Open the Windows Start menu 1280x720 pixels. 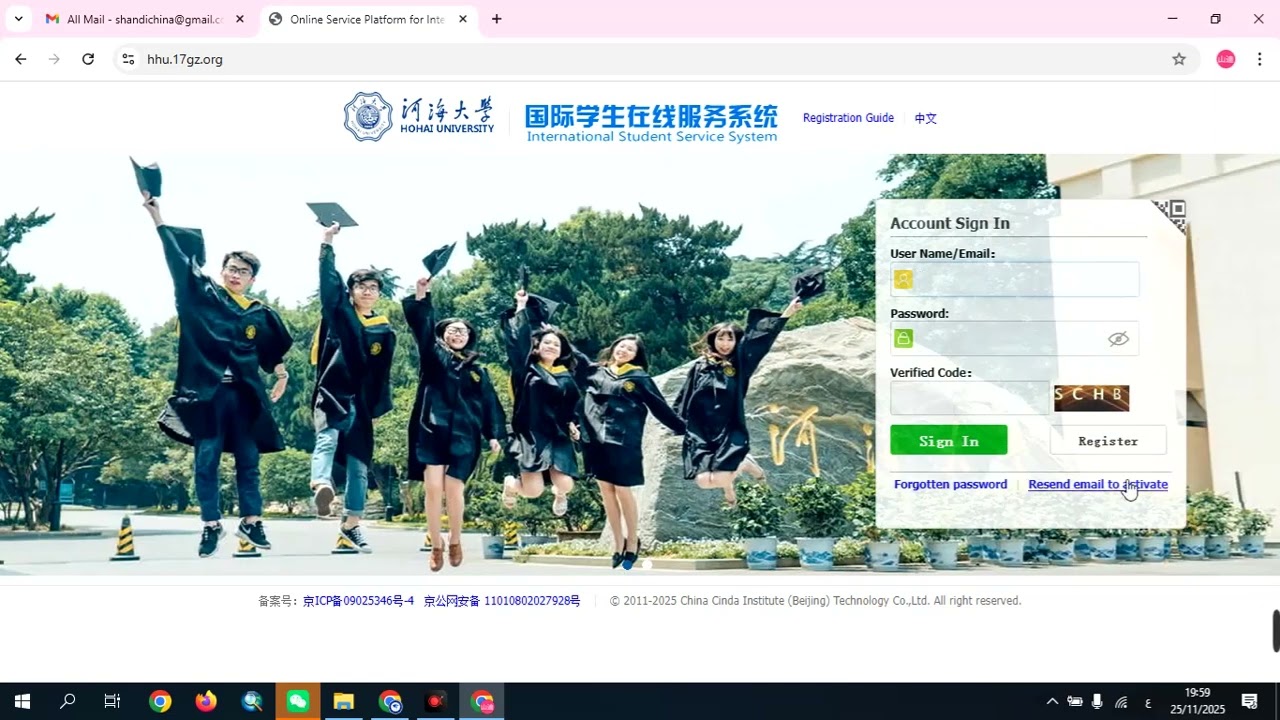22,701
